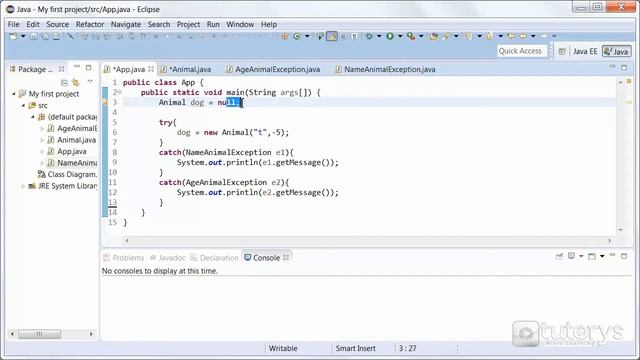Open the Run menu

(213, 24)
